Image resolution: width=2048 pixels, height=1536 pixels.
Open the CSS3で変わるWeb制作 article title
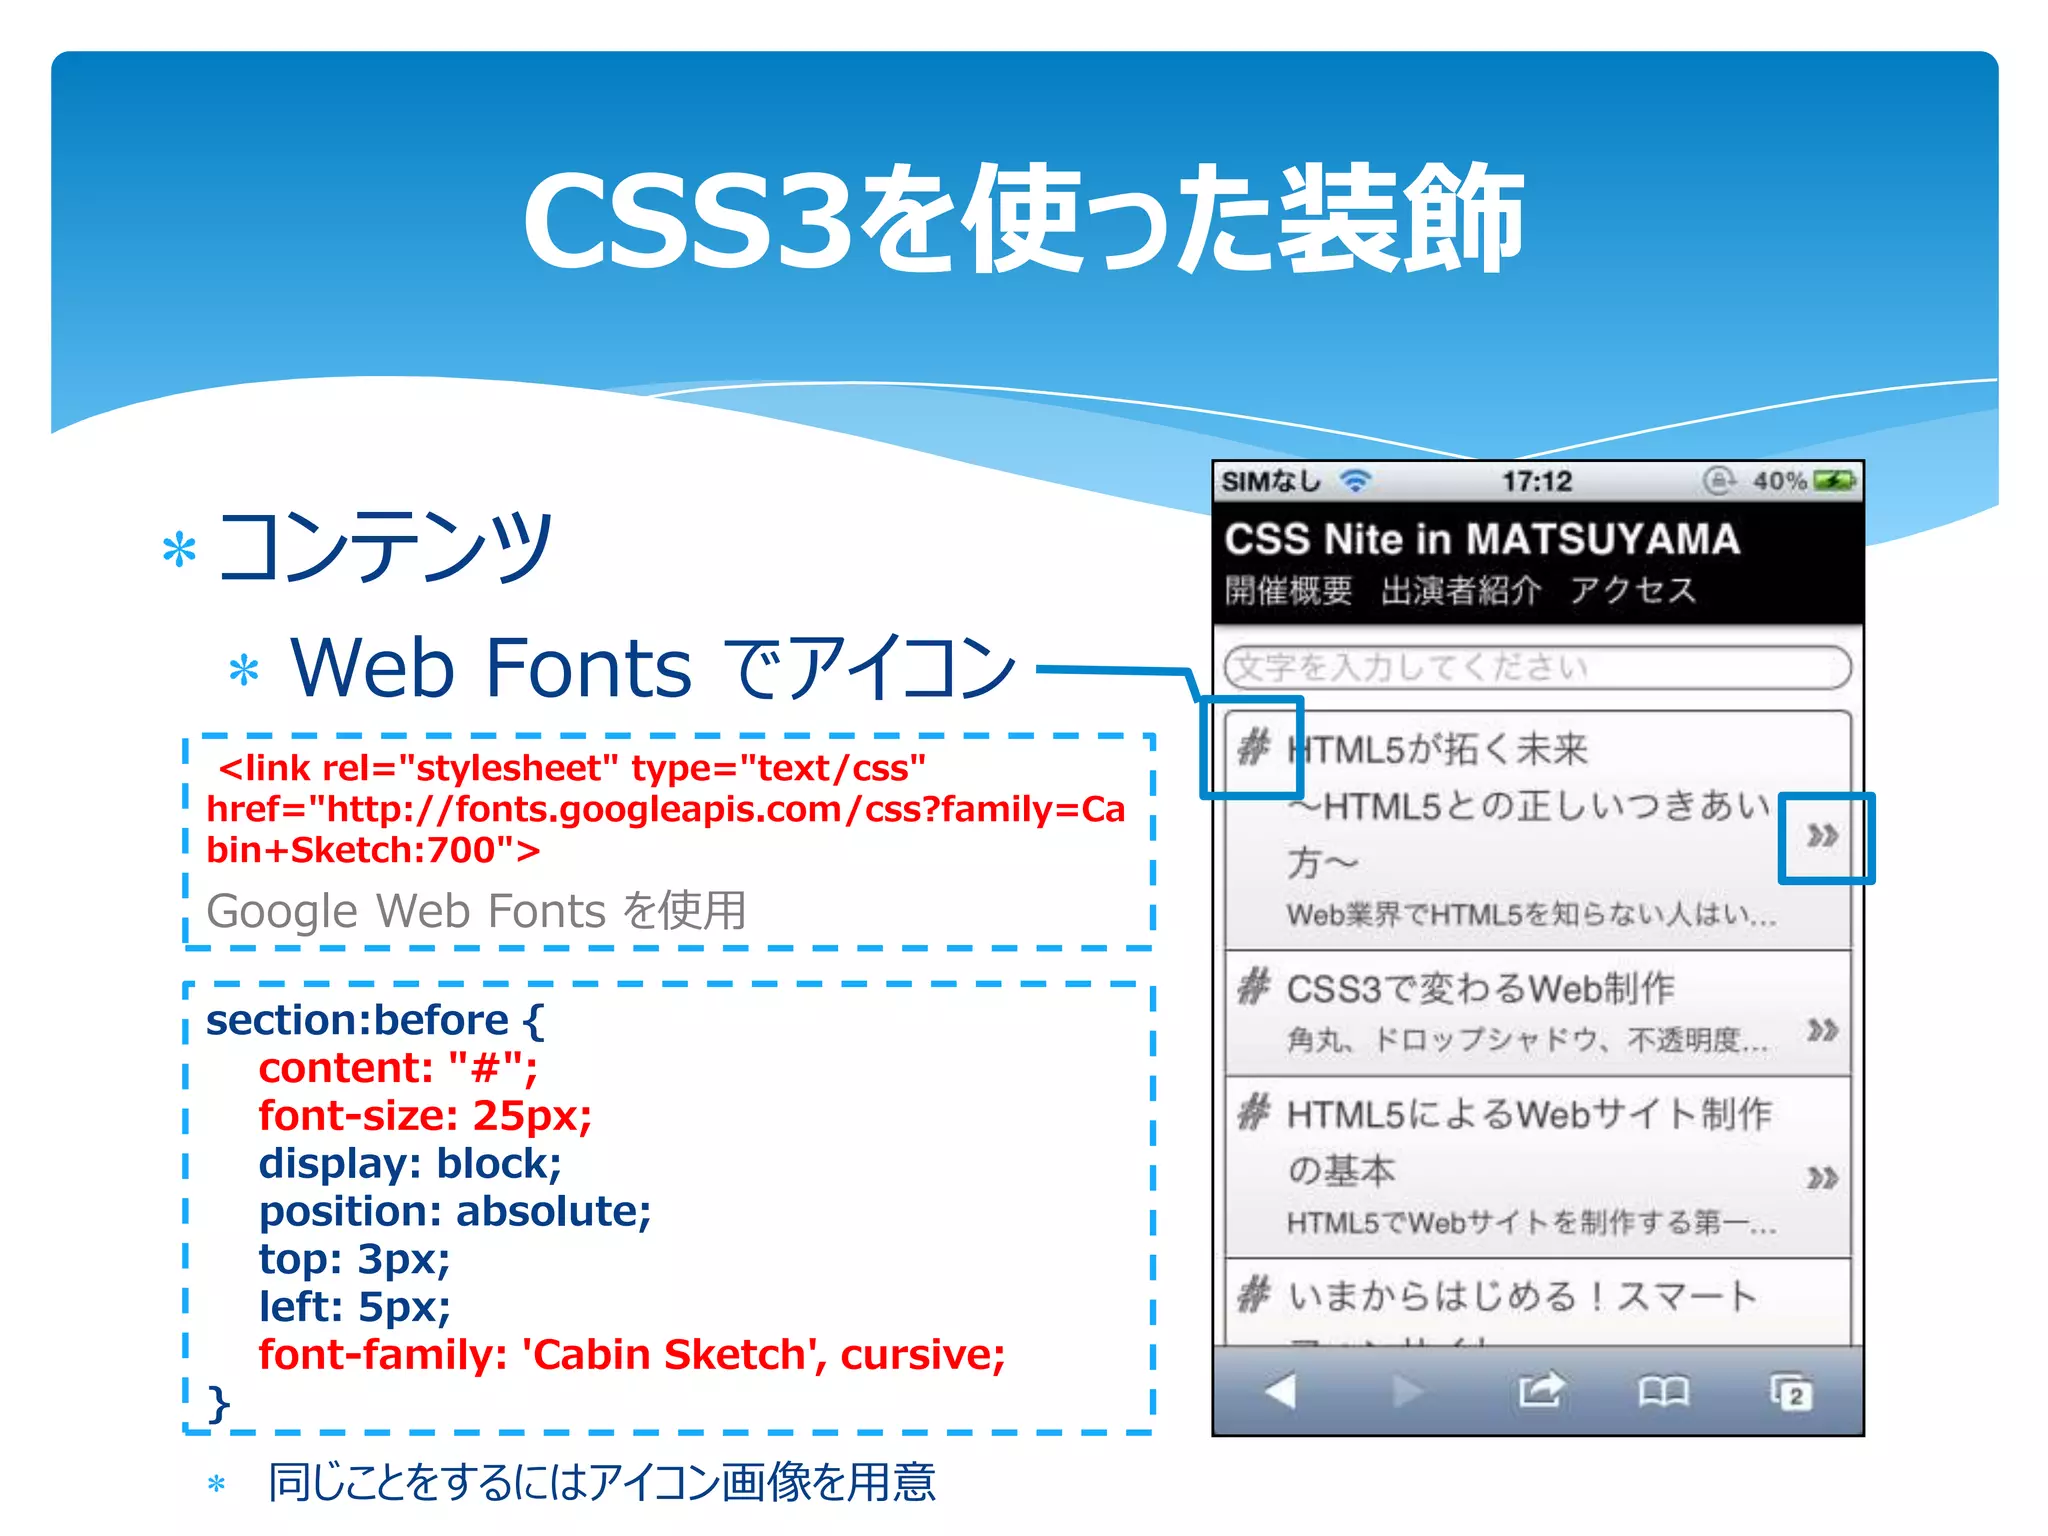1481,988
